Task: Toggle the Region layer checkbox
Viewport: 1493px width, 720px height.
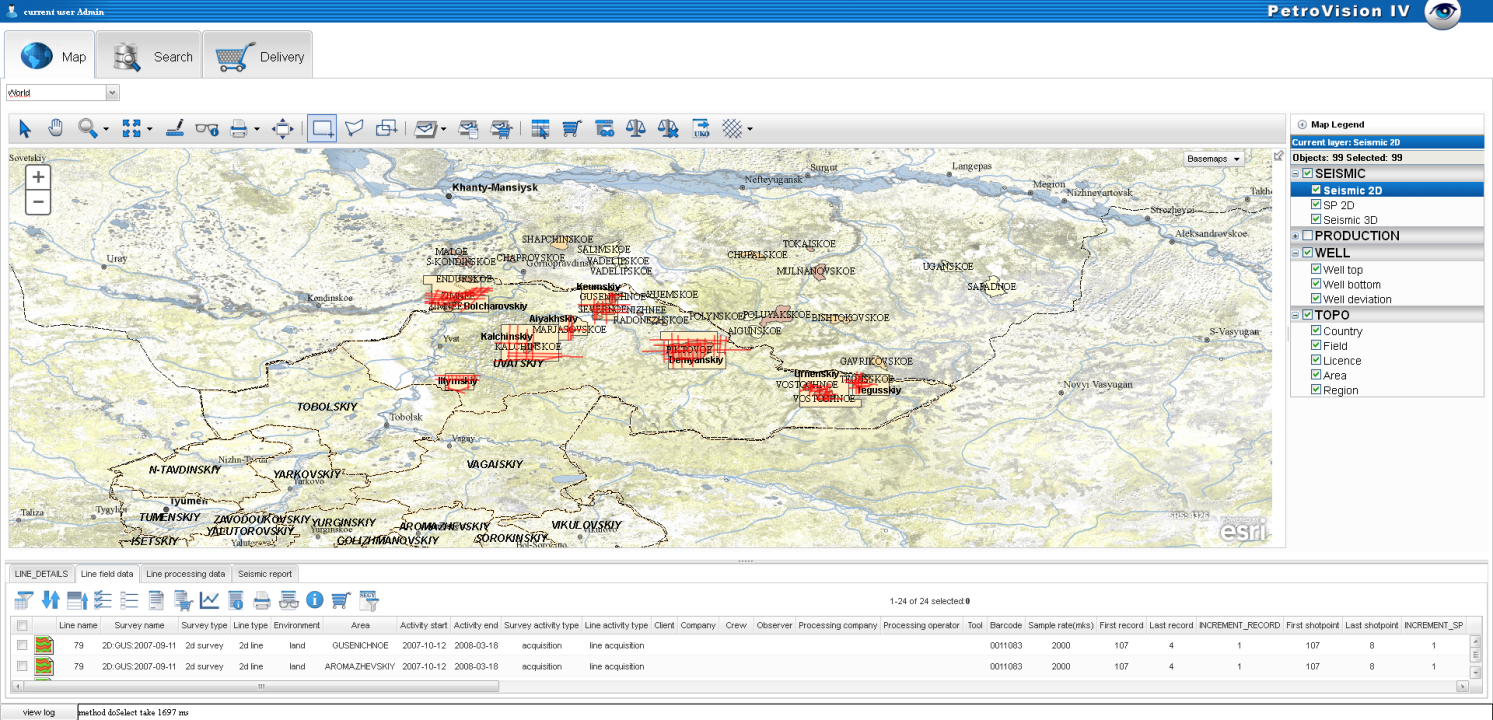Action: click(x=1316, y=390)
